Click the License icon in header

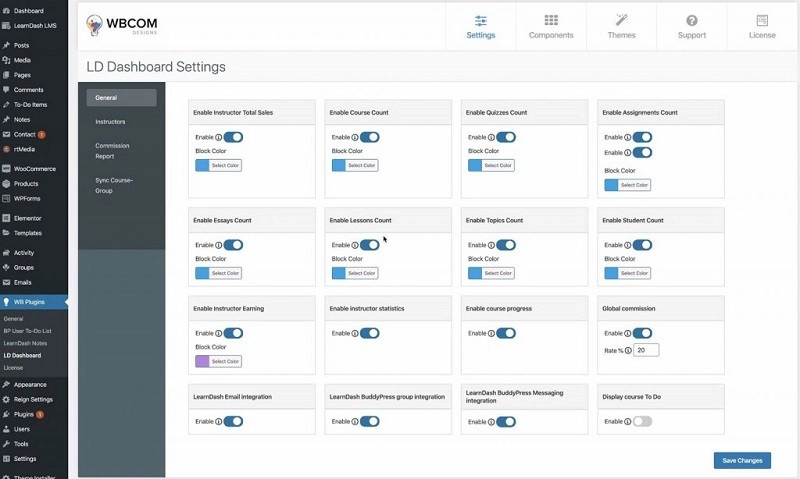point(762,20)
